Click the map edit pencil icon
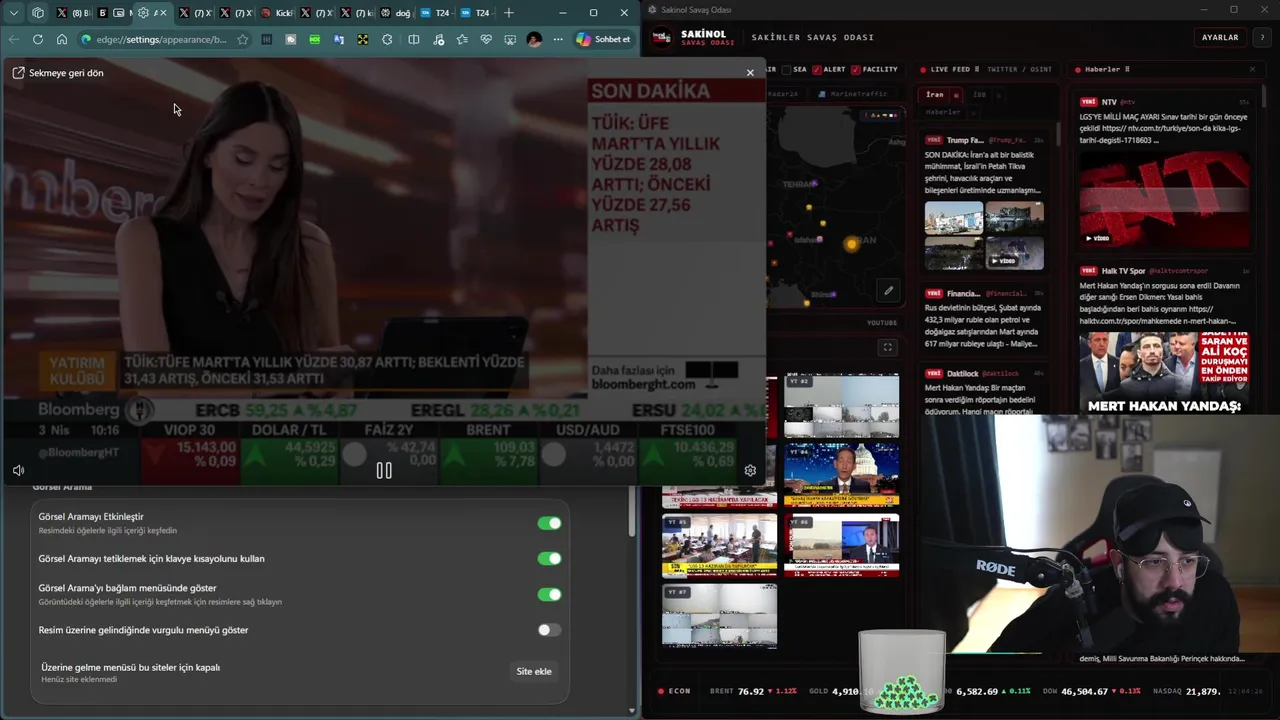This screenshot has height=720, width=1280. [888, 291]
